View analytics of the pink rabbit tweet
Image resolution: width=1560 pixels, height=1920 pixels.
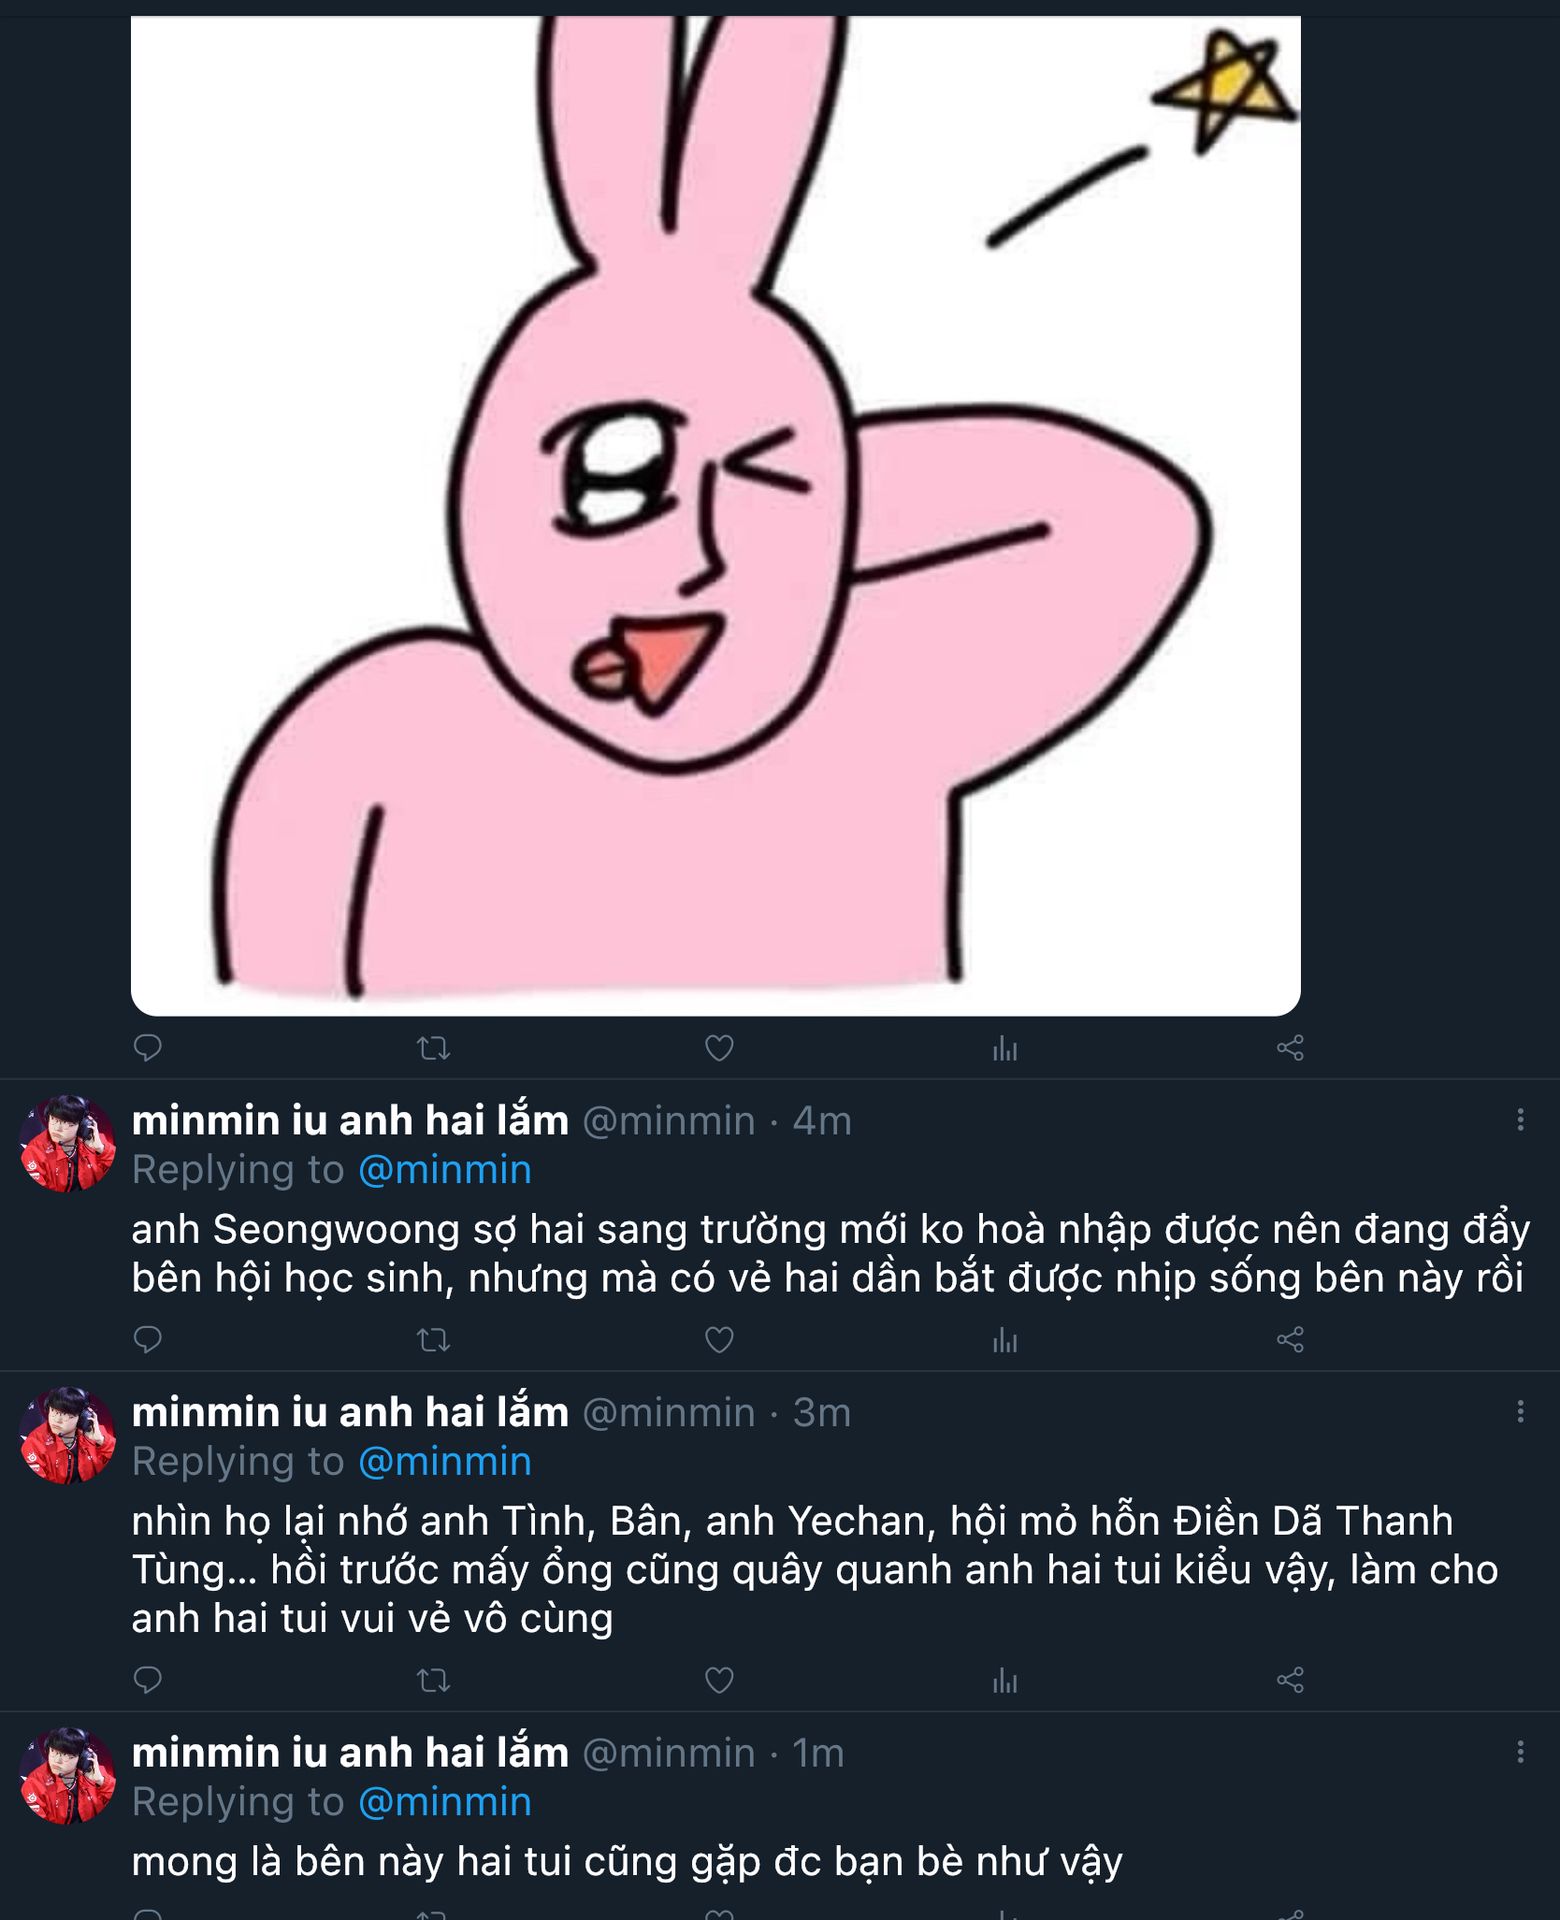[x=1005, y=1048]
